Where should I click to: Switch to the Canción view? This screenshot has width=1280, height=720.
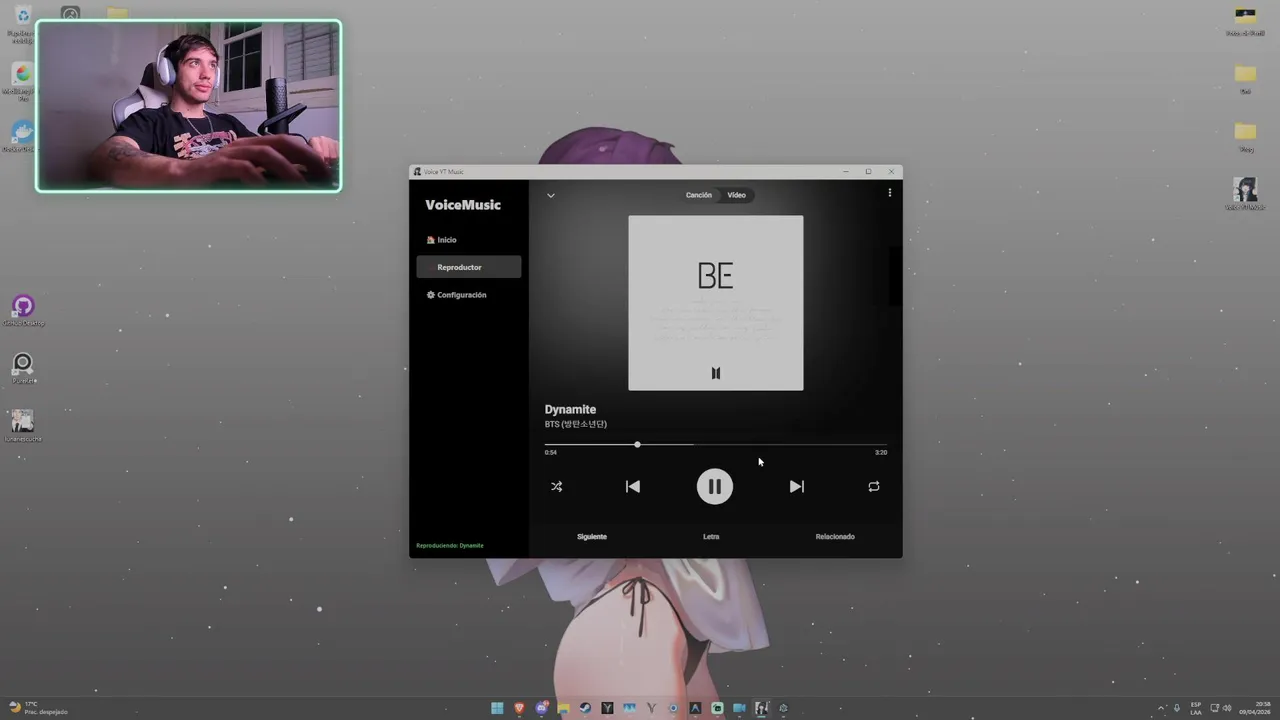click(x=698, y=195)
